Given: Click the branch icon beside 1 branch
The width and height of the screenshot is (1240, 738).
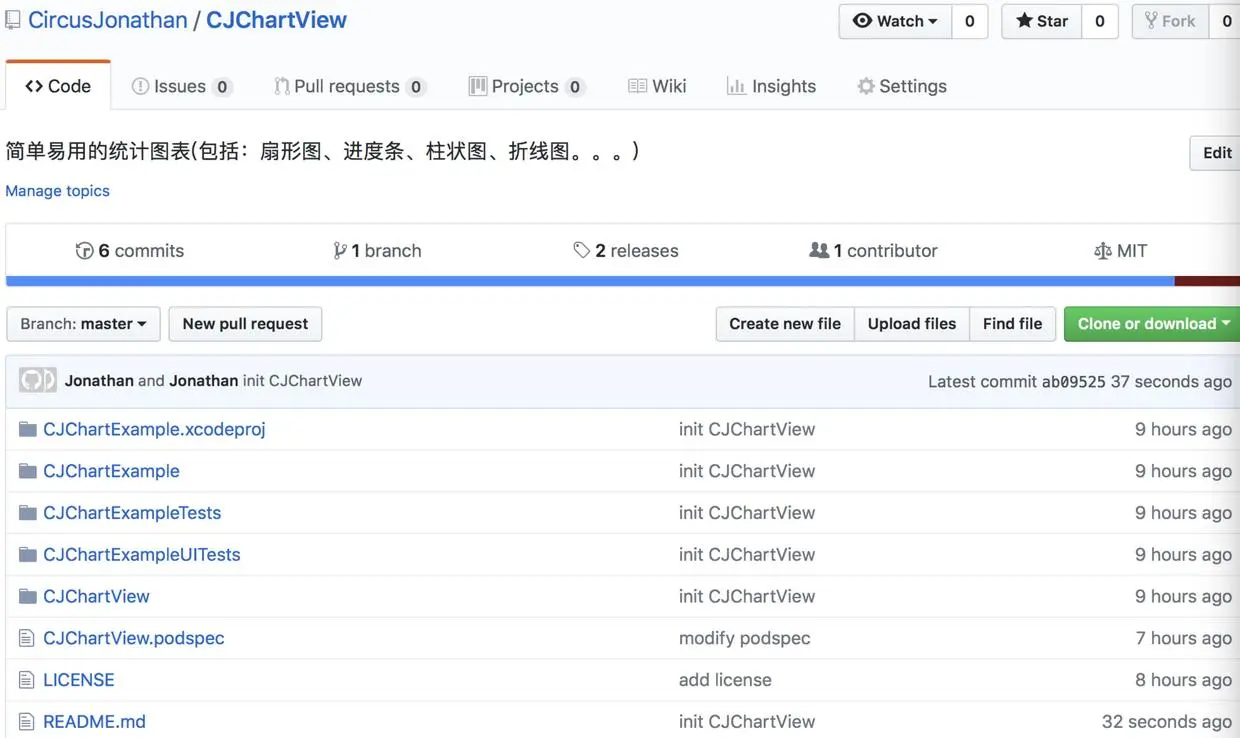Looking at the screenshot, I should click(341, 251).
